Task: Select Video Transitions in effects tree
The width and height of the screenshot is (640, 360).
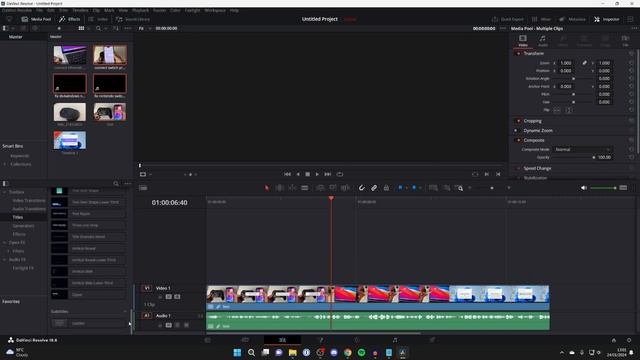Action: pyautogui.click(x=29, y=200)
